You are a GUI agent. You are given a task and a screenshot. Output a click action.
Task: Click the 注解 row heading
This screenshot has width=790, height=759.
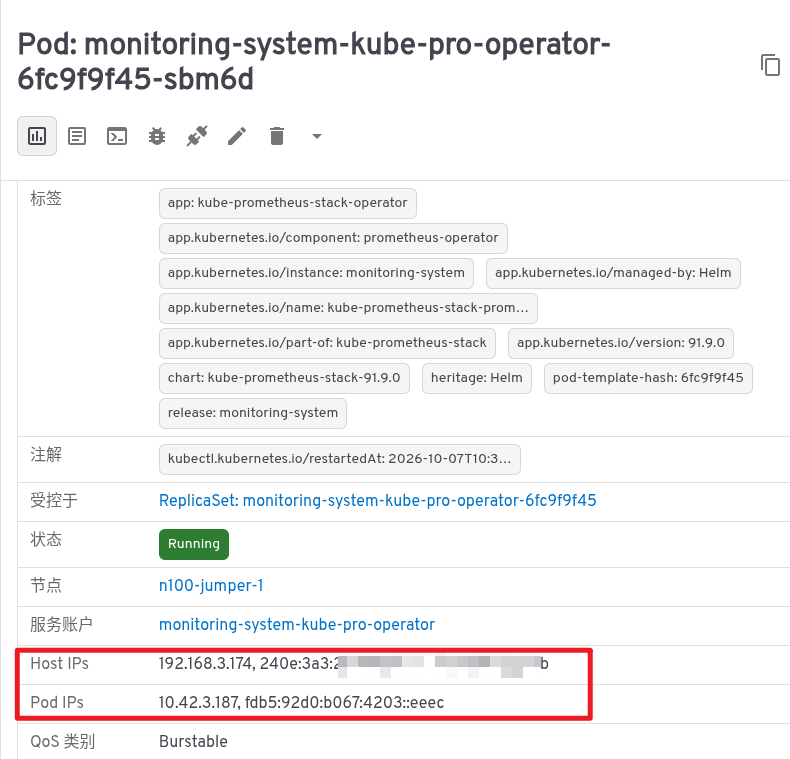[46, 454]
